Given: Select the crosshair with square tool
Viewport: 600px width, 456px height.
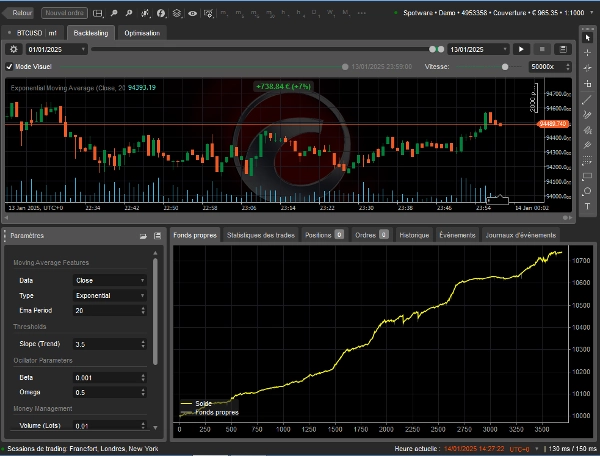Looking at the screenshot, I should click(587, 83).
